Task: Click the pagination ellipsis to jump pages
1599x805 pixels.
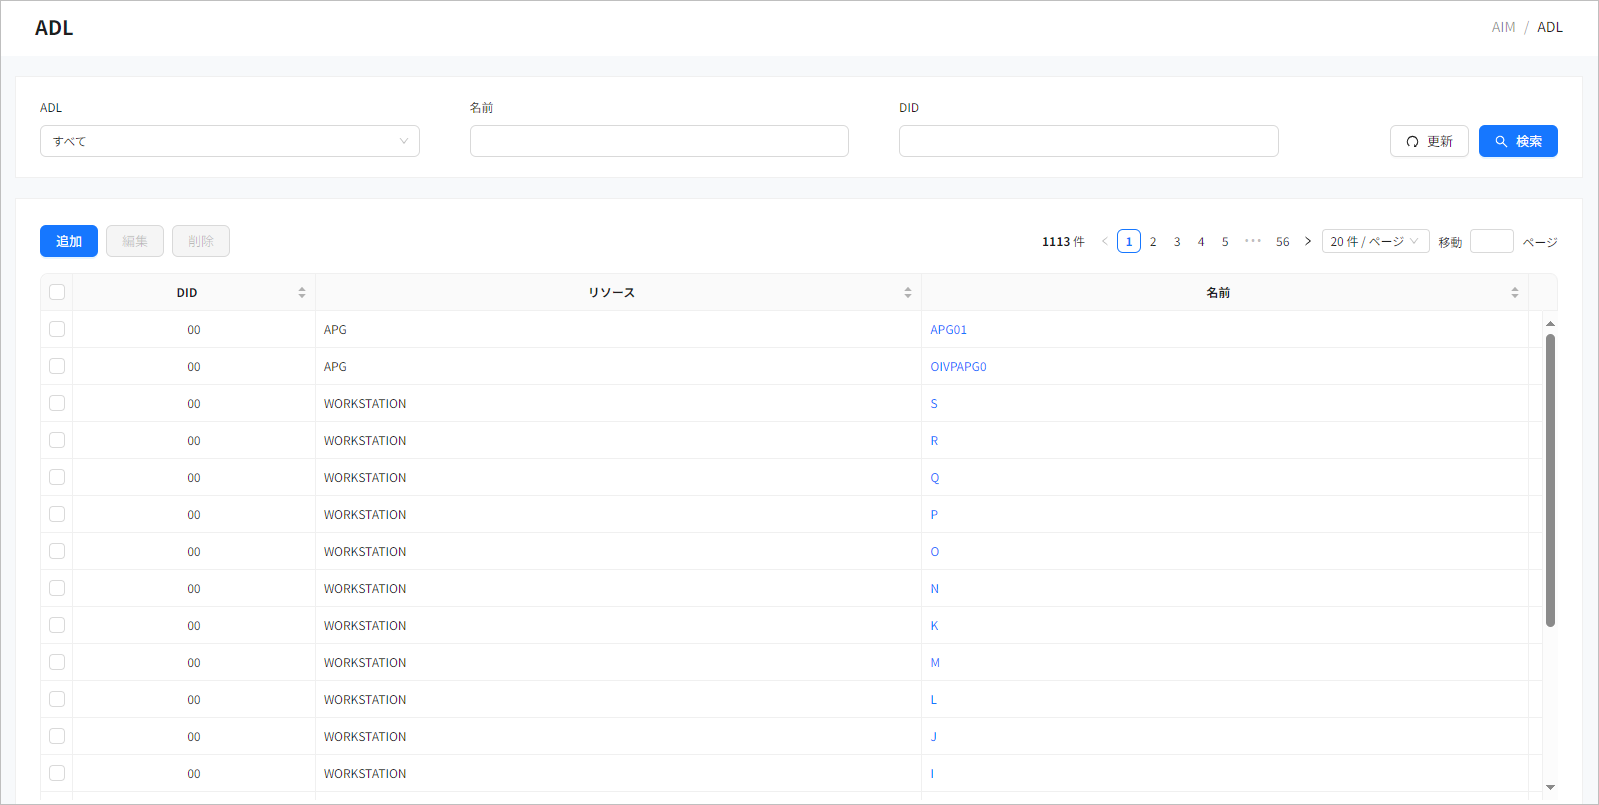Action: [1252, 242]
